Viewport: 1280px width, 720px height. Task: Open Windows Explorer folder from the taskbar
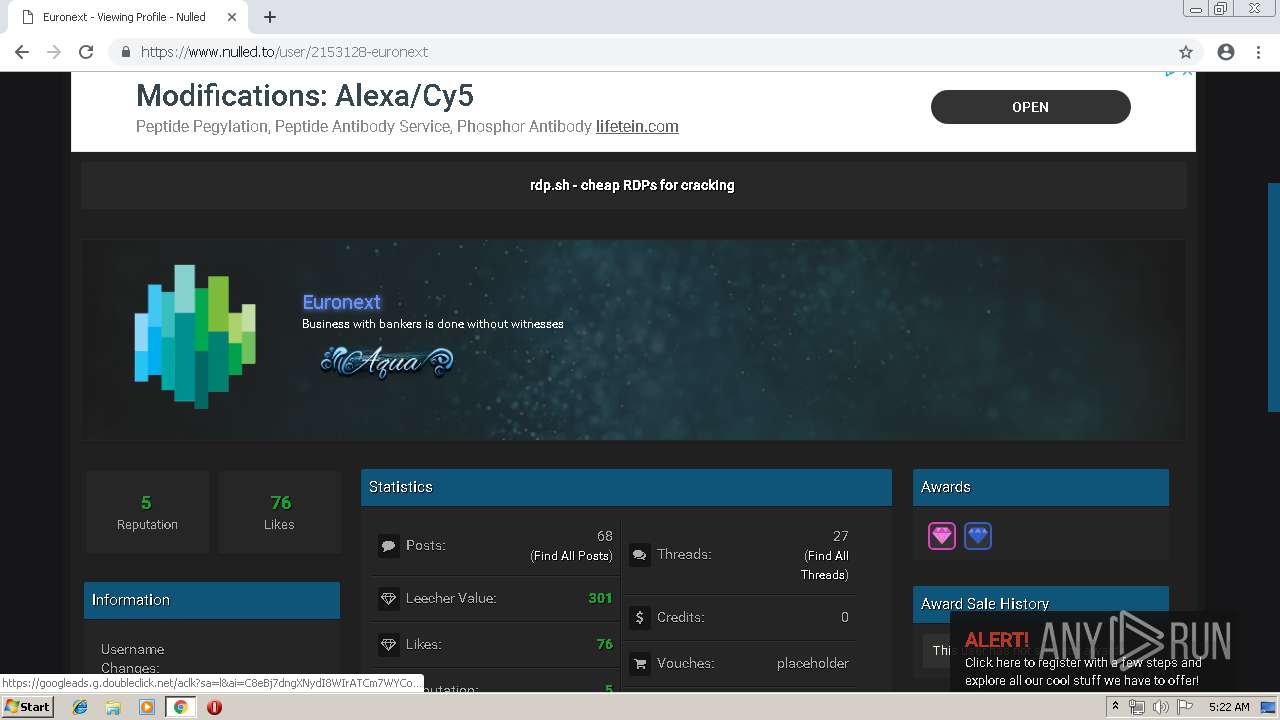(113, 707)
